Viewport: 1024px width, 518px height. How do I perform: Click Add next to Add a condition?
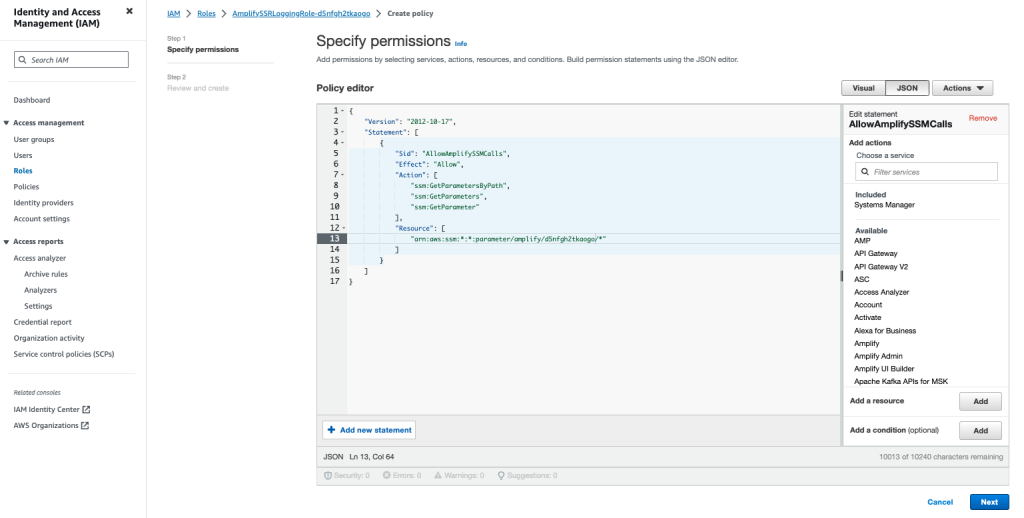[x=980, y=430]
